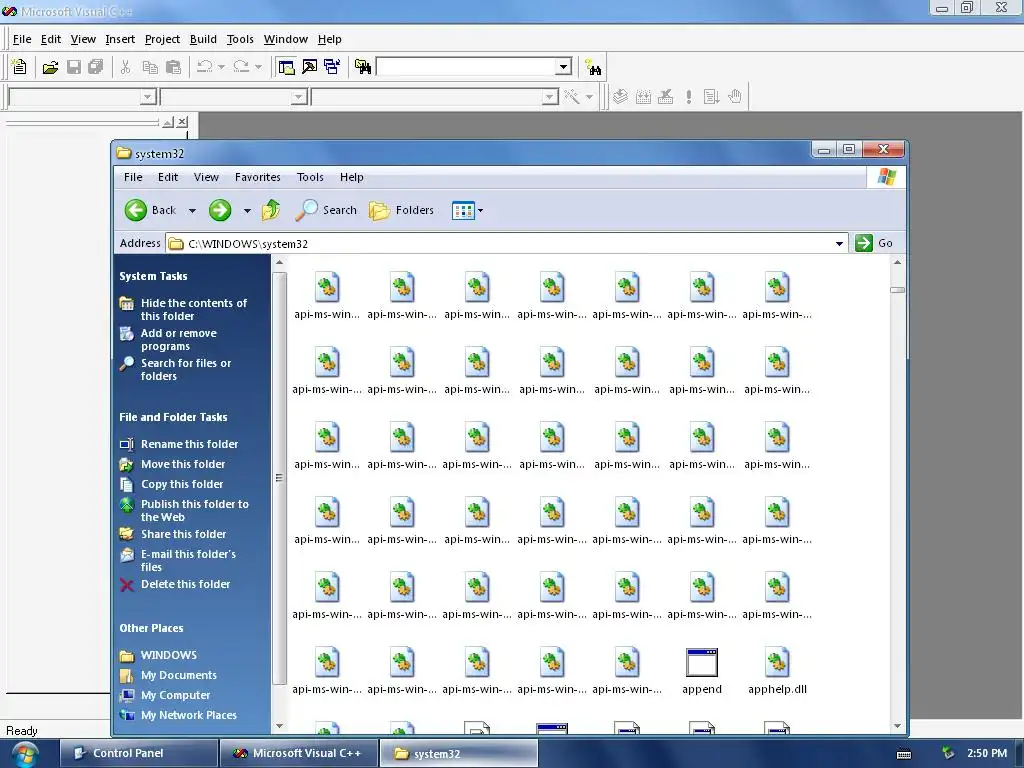This screenshot has width=1024, height=768.
Task: Toggle the Output window icon in Visual C++
Action: coord(309,67)
